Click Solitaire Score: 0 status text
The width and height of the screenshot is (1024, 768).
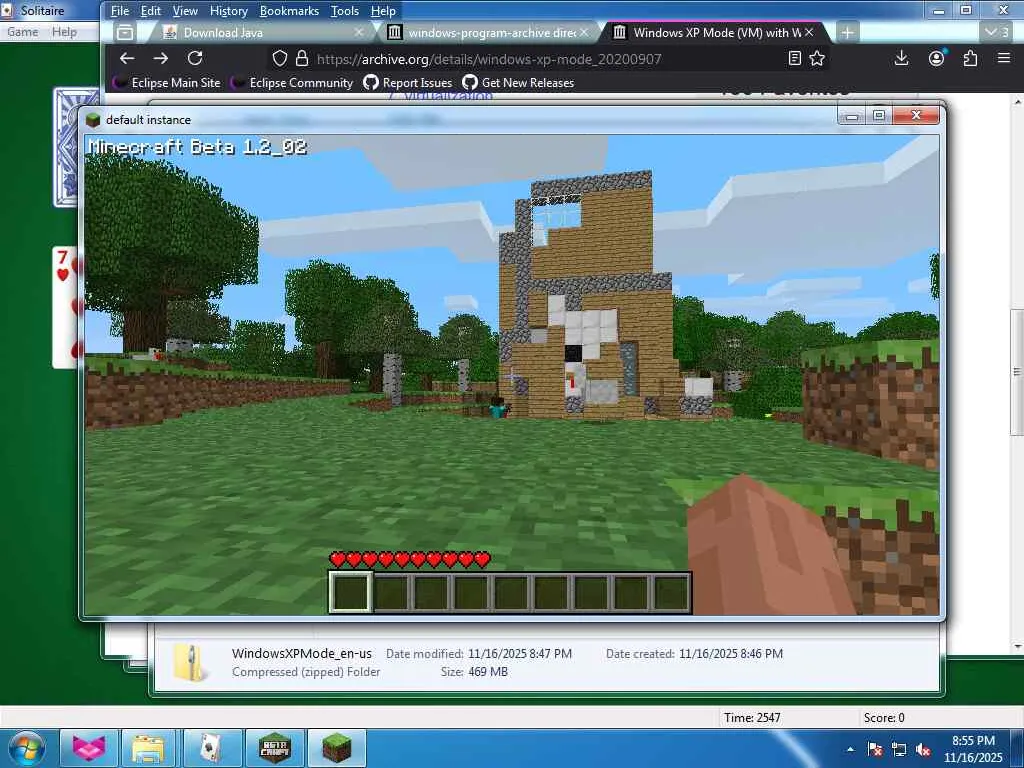[884, 717]
